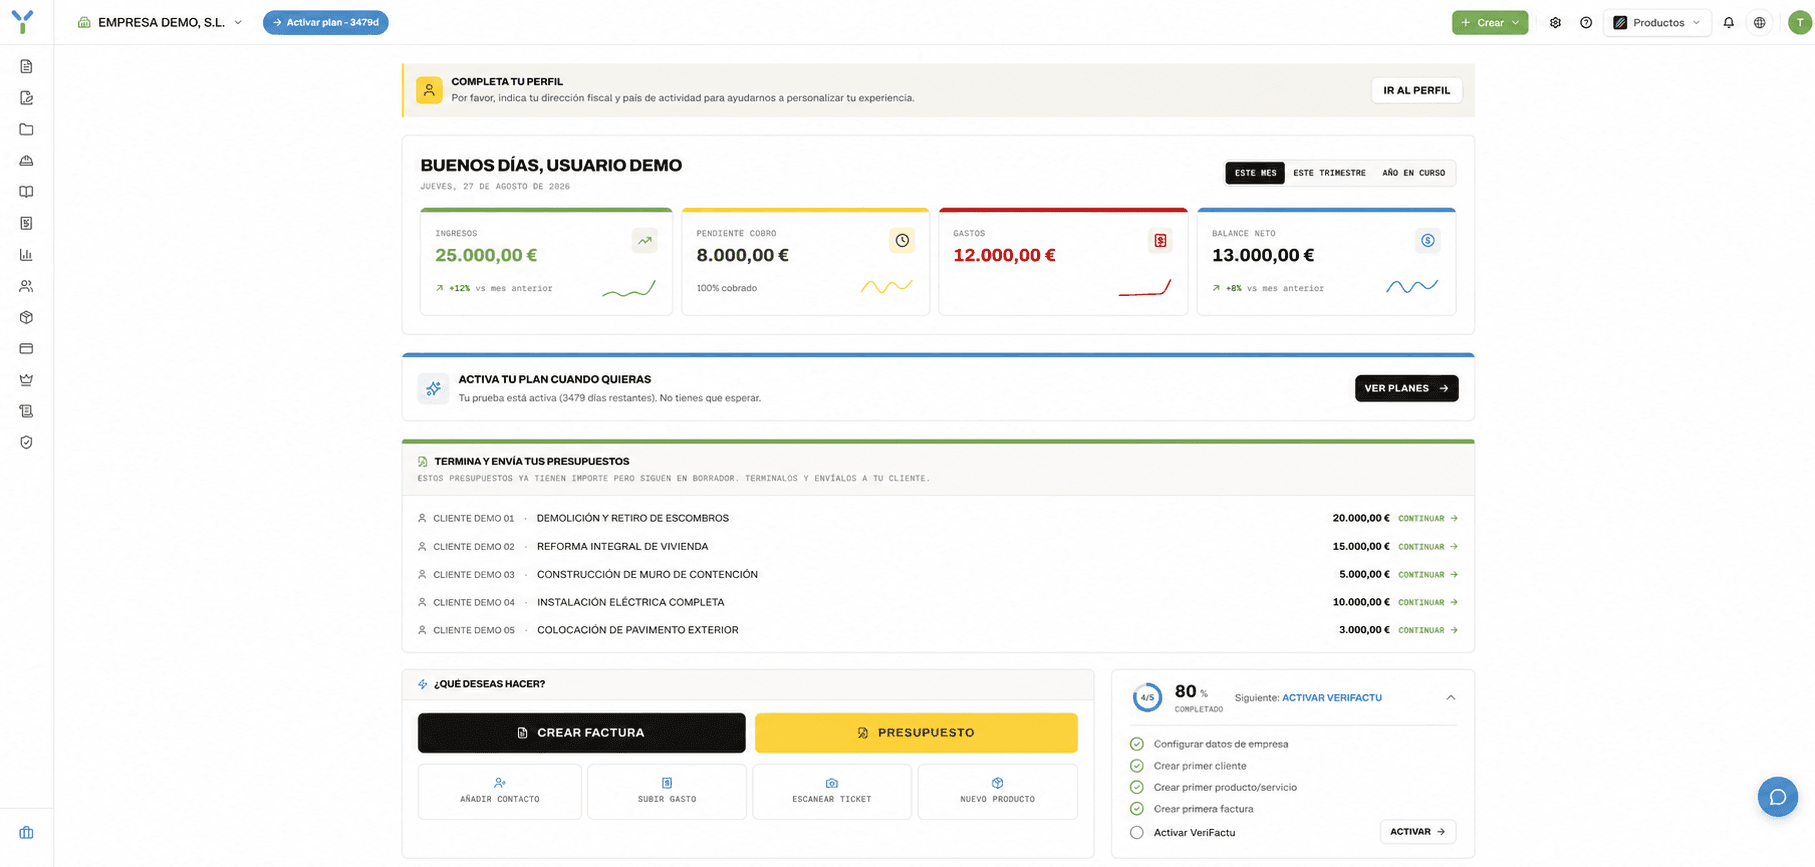Click the 15.000,00 € quote amount

point(1361,546)
